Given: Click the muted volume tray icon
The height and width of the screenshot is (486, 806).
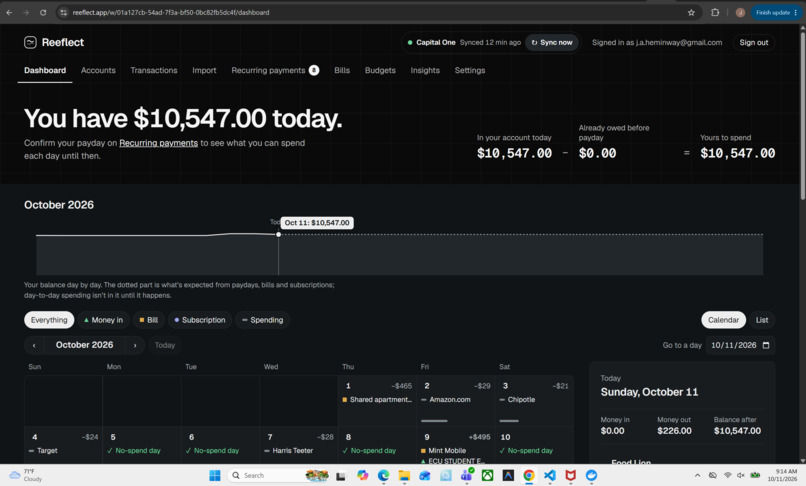Looking at the screenshot, I should point(741,475).
